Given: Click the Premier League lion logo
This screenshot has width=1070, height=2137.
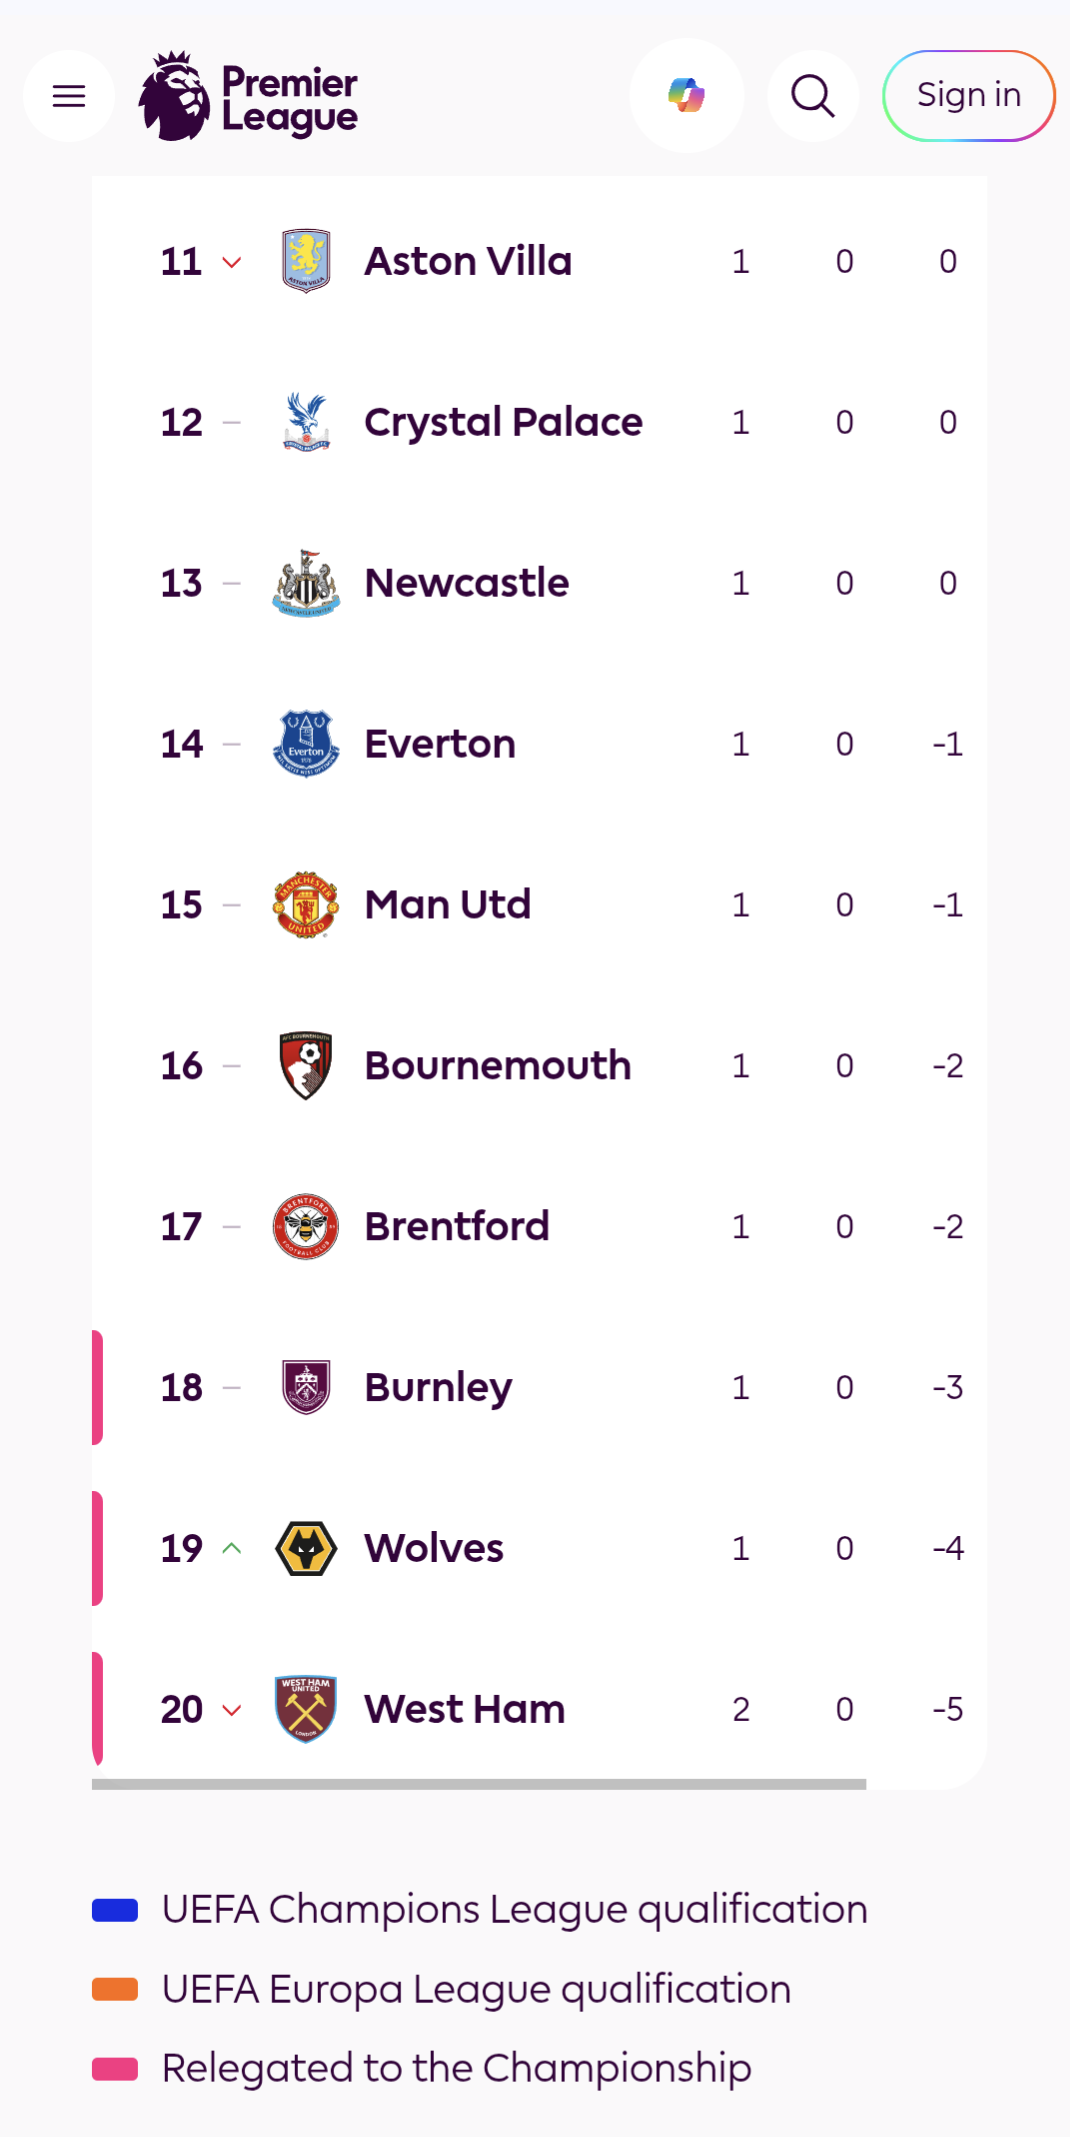Looking at the screenshot, I should [x=175, y=96].
